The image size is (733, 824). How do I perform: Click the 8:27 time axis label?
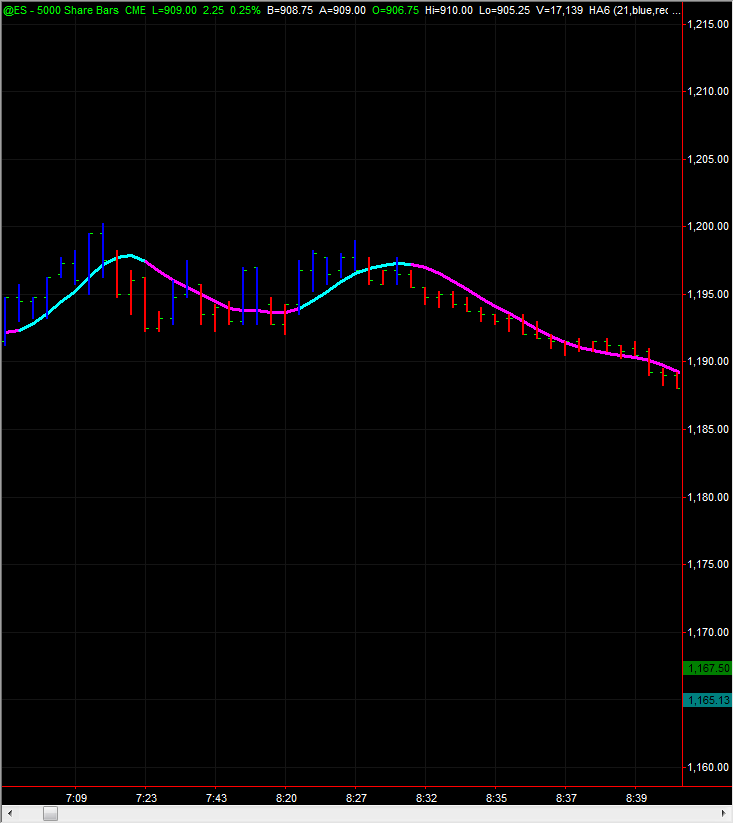click(356, 798)
